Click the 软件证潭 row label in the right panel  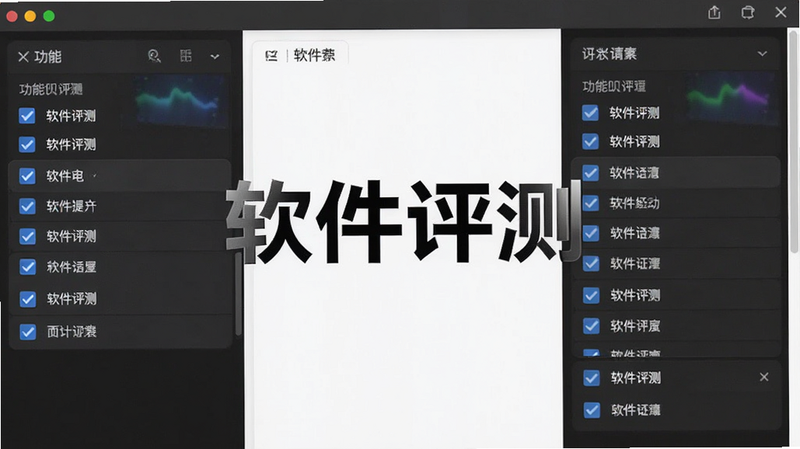635,264
